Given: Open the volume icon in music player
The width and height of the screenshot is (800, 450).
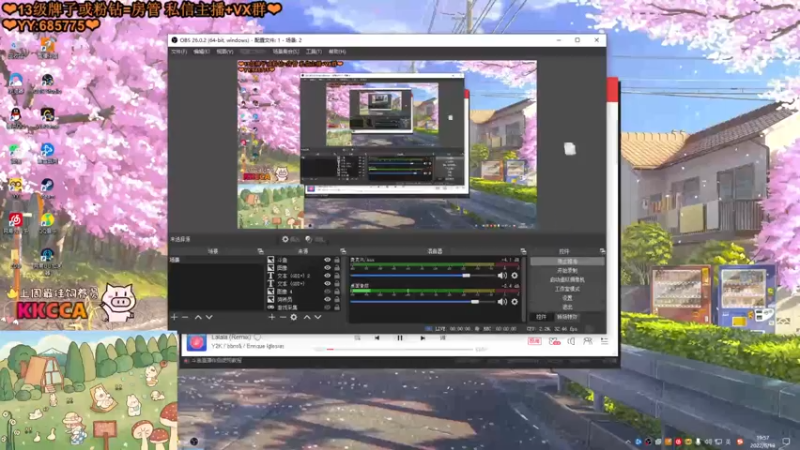Looking at the screenshot, I should [x=571, y=341].
